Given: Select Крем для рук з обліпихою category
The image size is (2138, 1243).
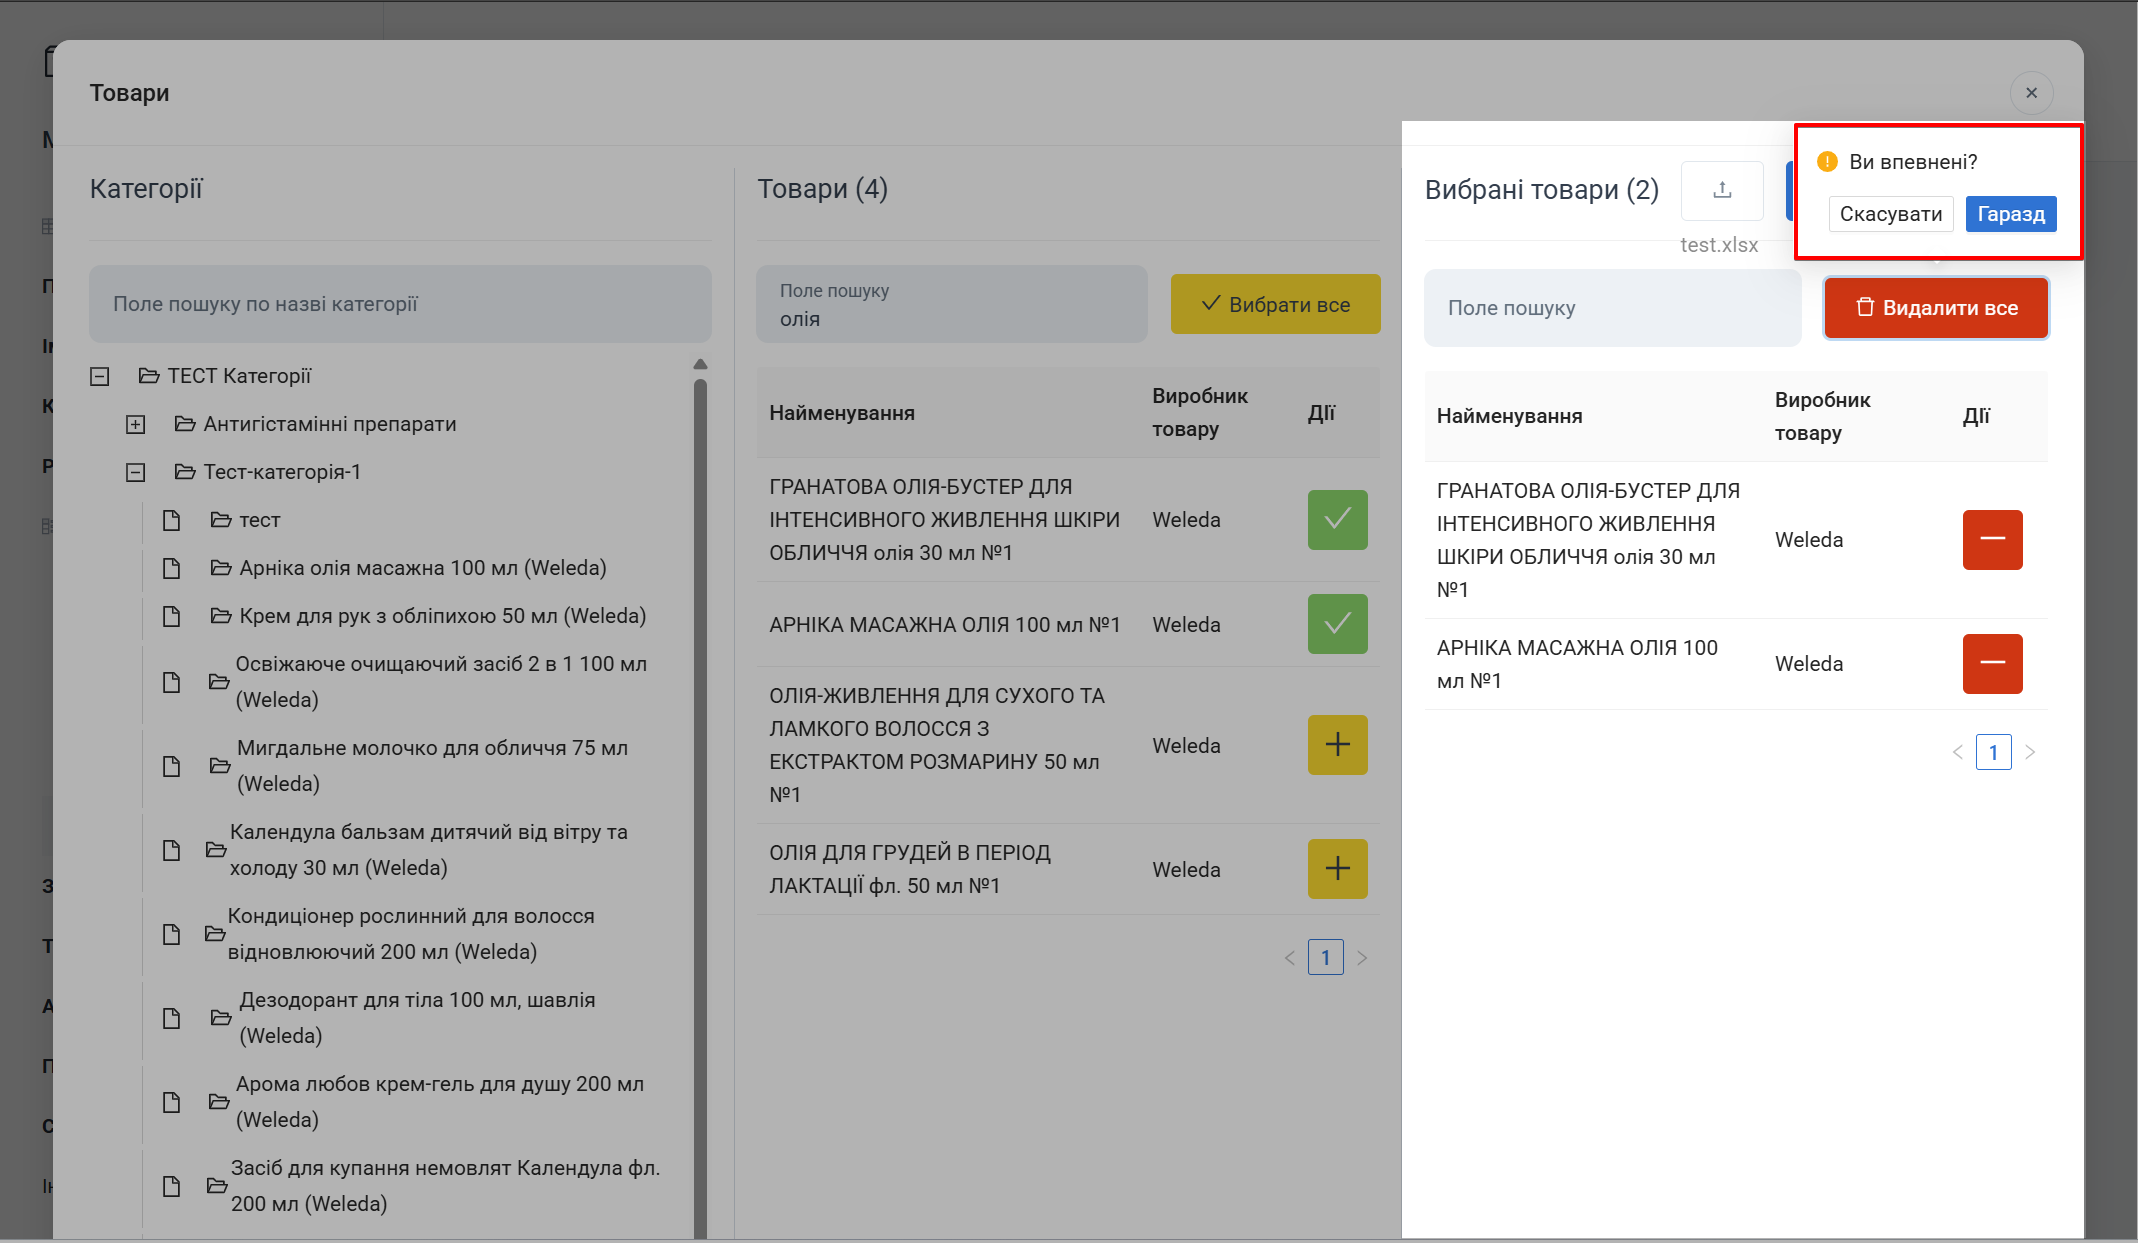Looking at the screenshot, I should [x=442, y=616].
